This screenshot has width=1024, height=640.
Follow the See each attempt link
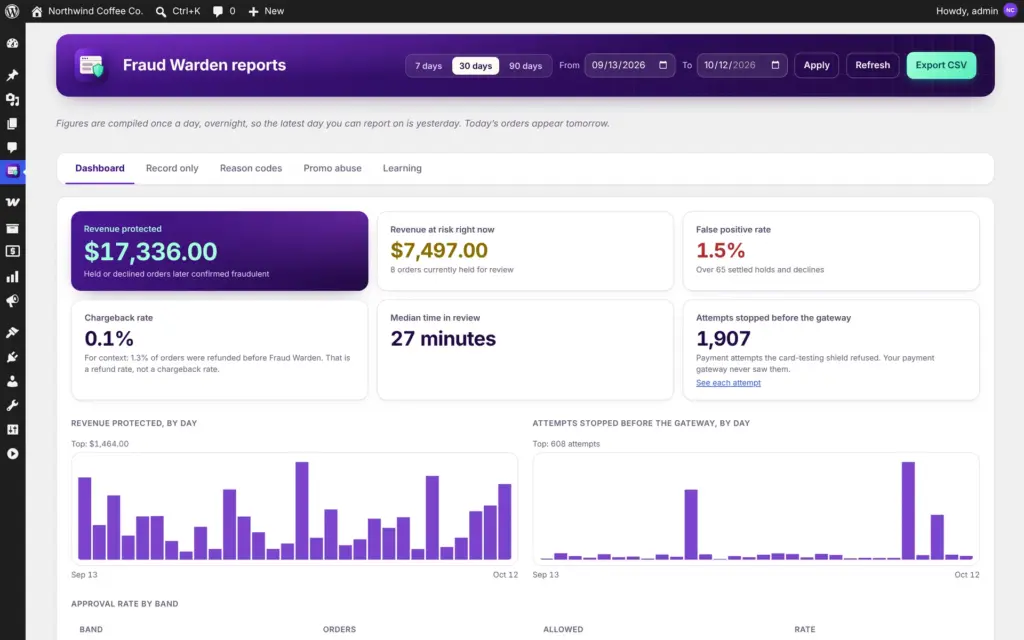coord(728,383)
